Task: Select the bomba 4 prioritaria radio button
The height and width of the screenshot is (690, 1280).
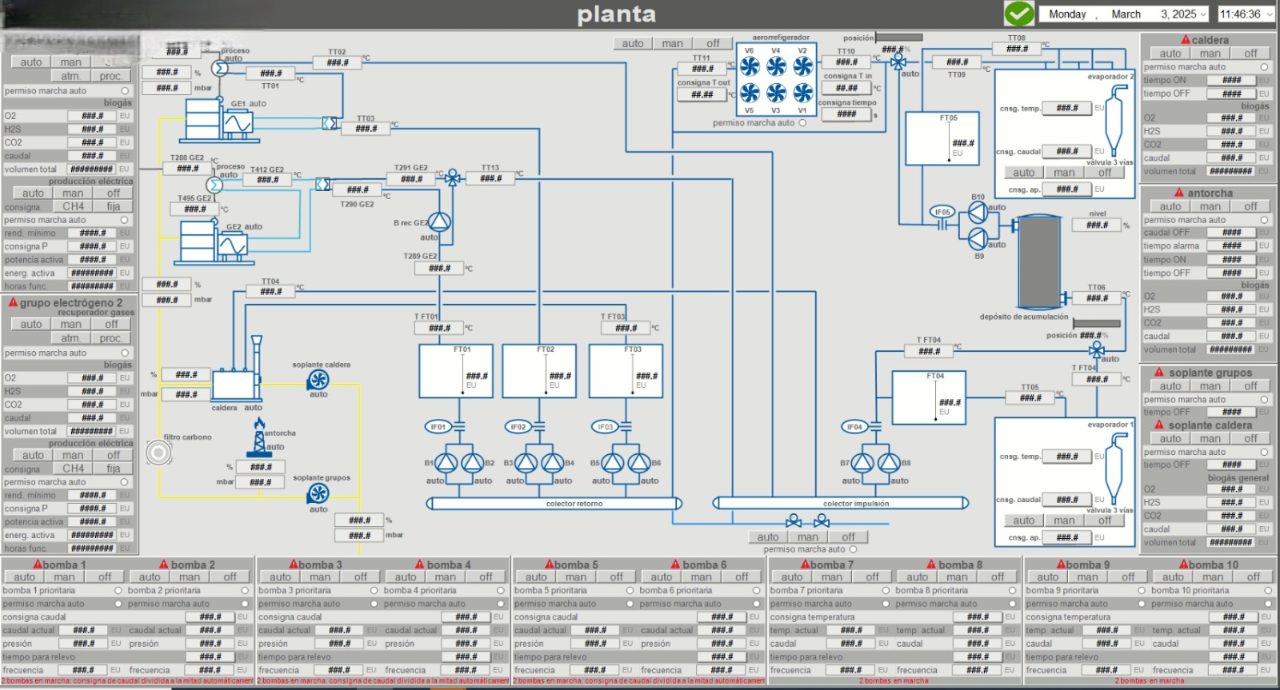Action: pos(500,590)
